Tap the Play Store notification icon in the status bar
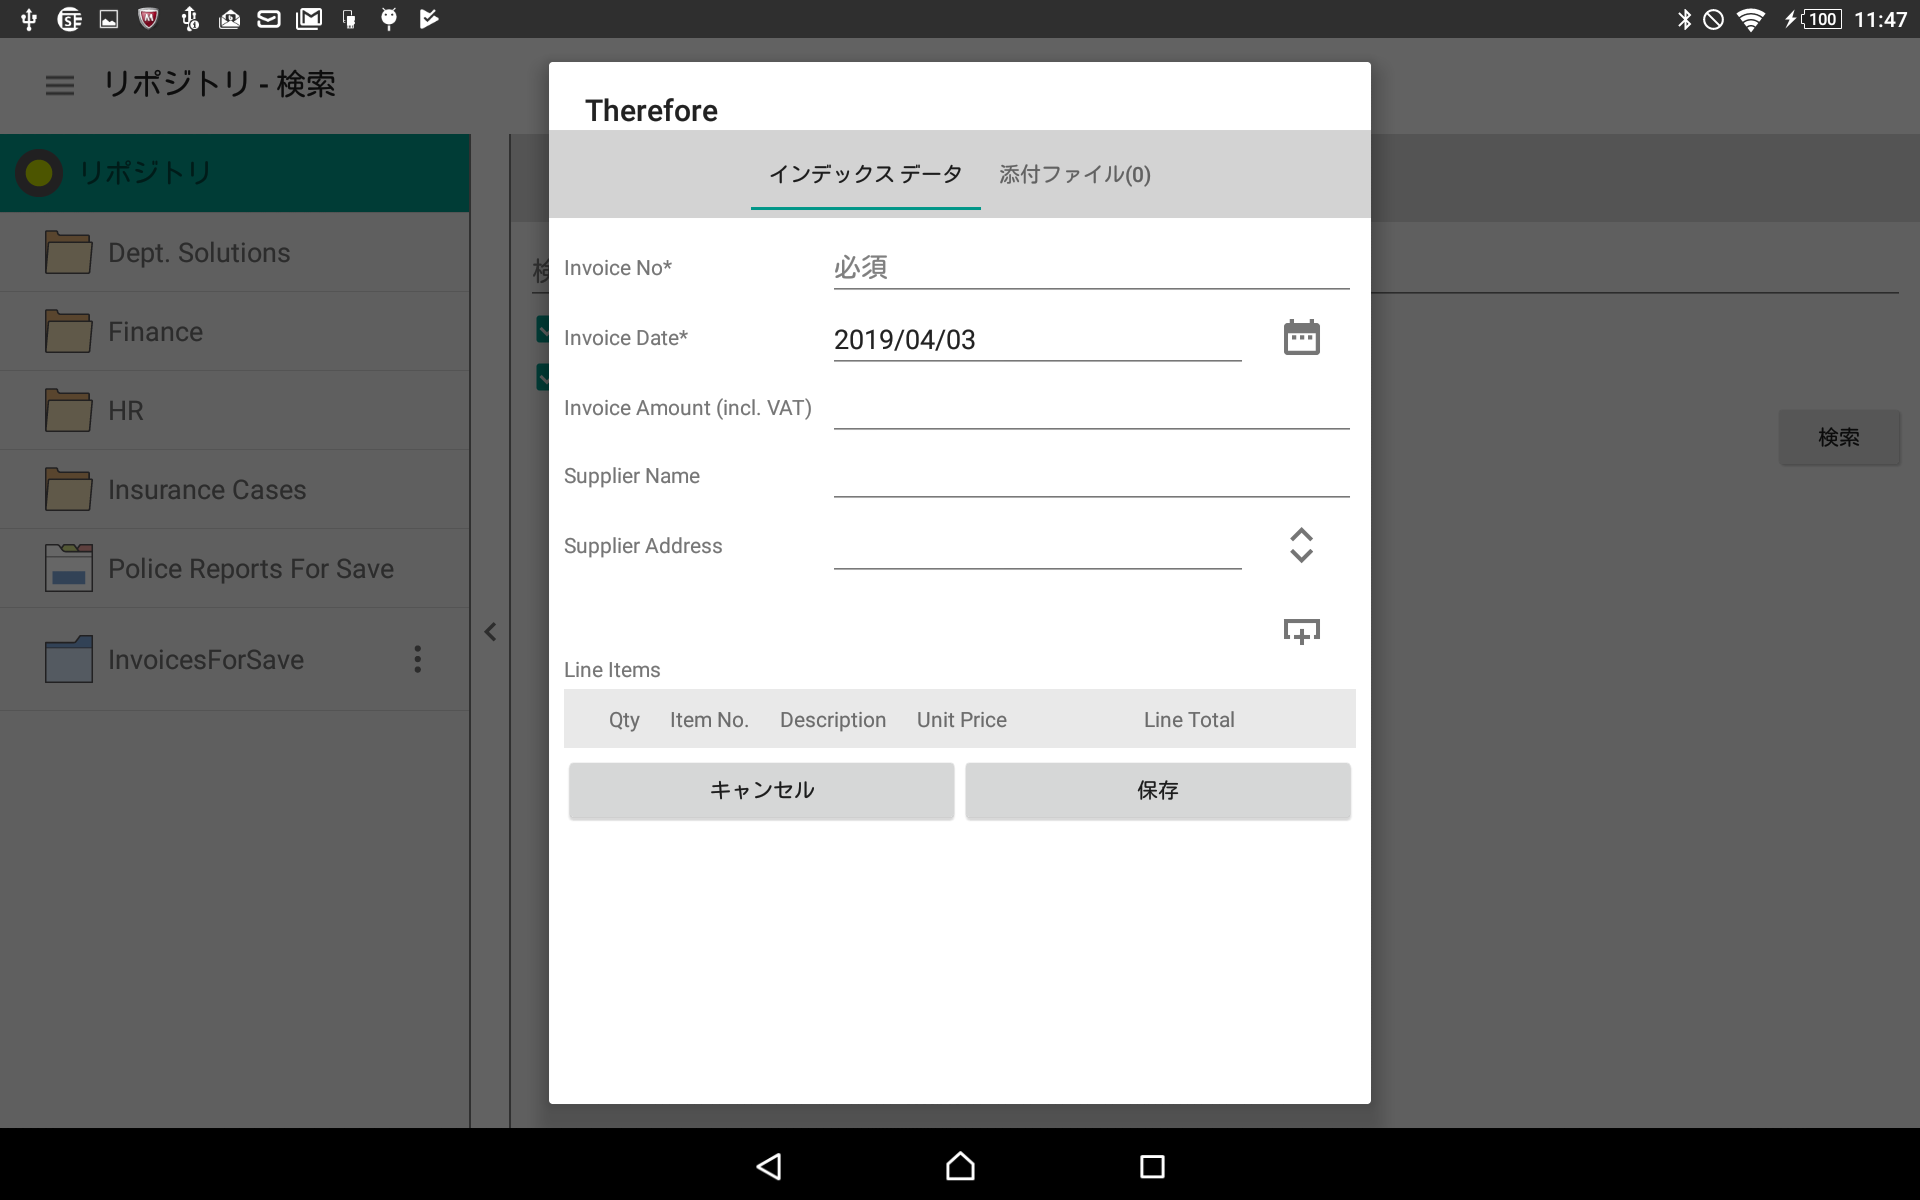 429,19
